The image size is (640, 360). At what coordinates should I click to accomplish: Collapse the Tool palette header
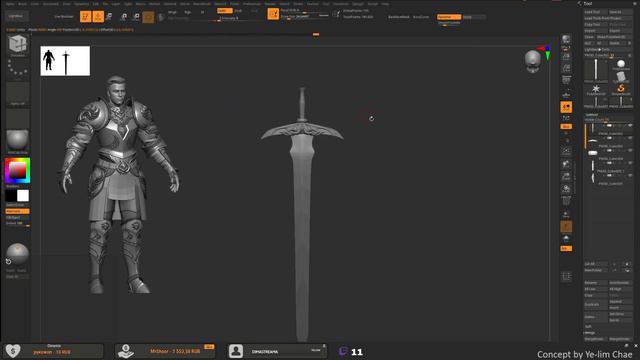pos(588,3)
